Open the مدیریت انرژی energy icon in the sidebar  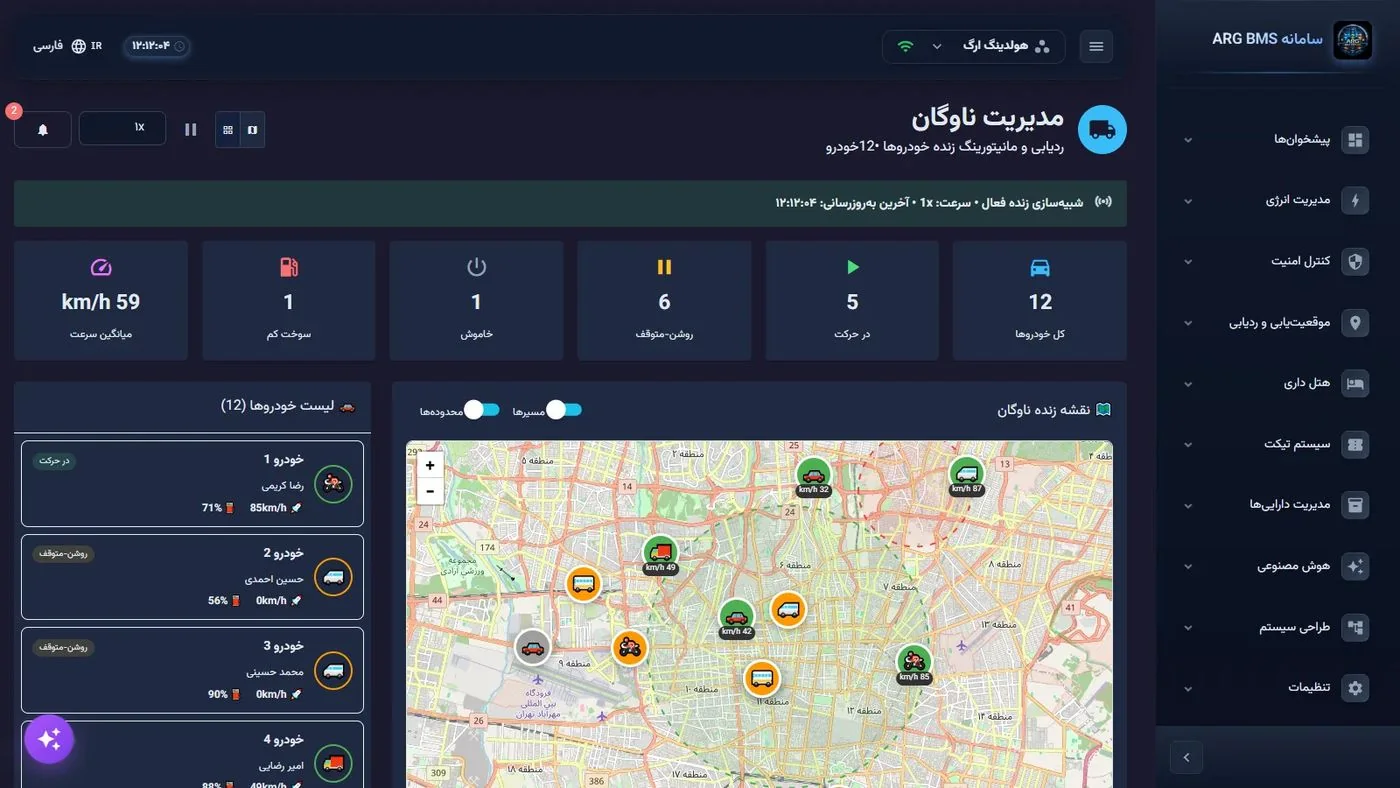click(1355, 201)
